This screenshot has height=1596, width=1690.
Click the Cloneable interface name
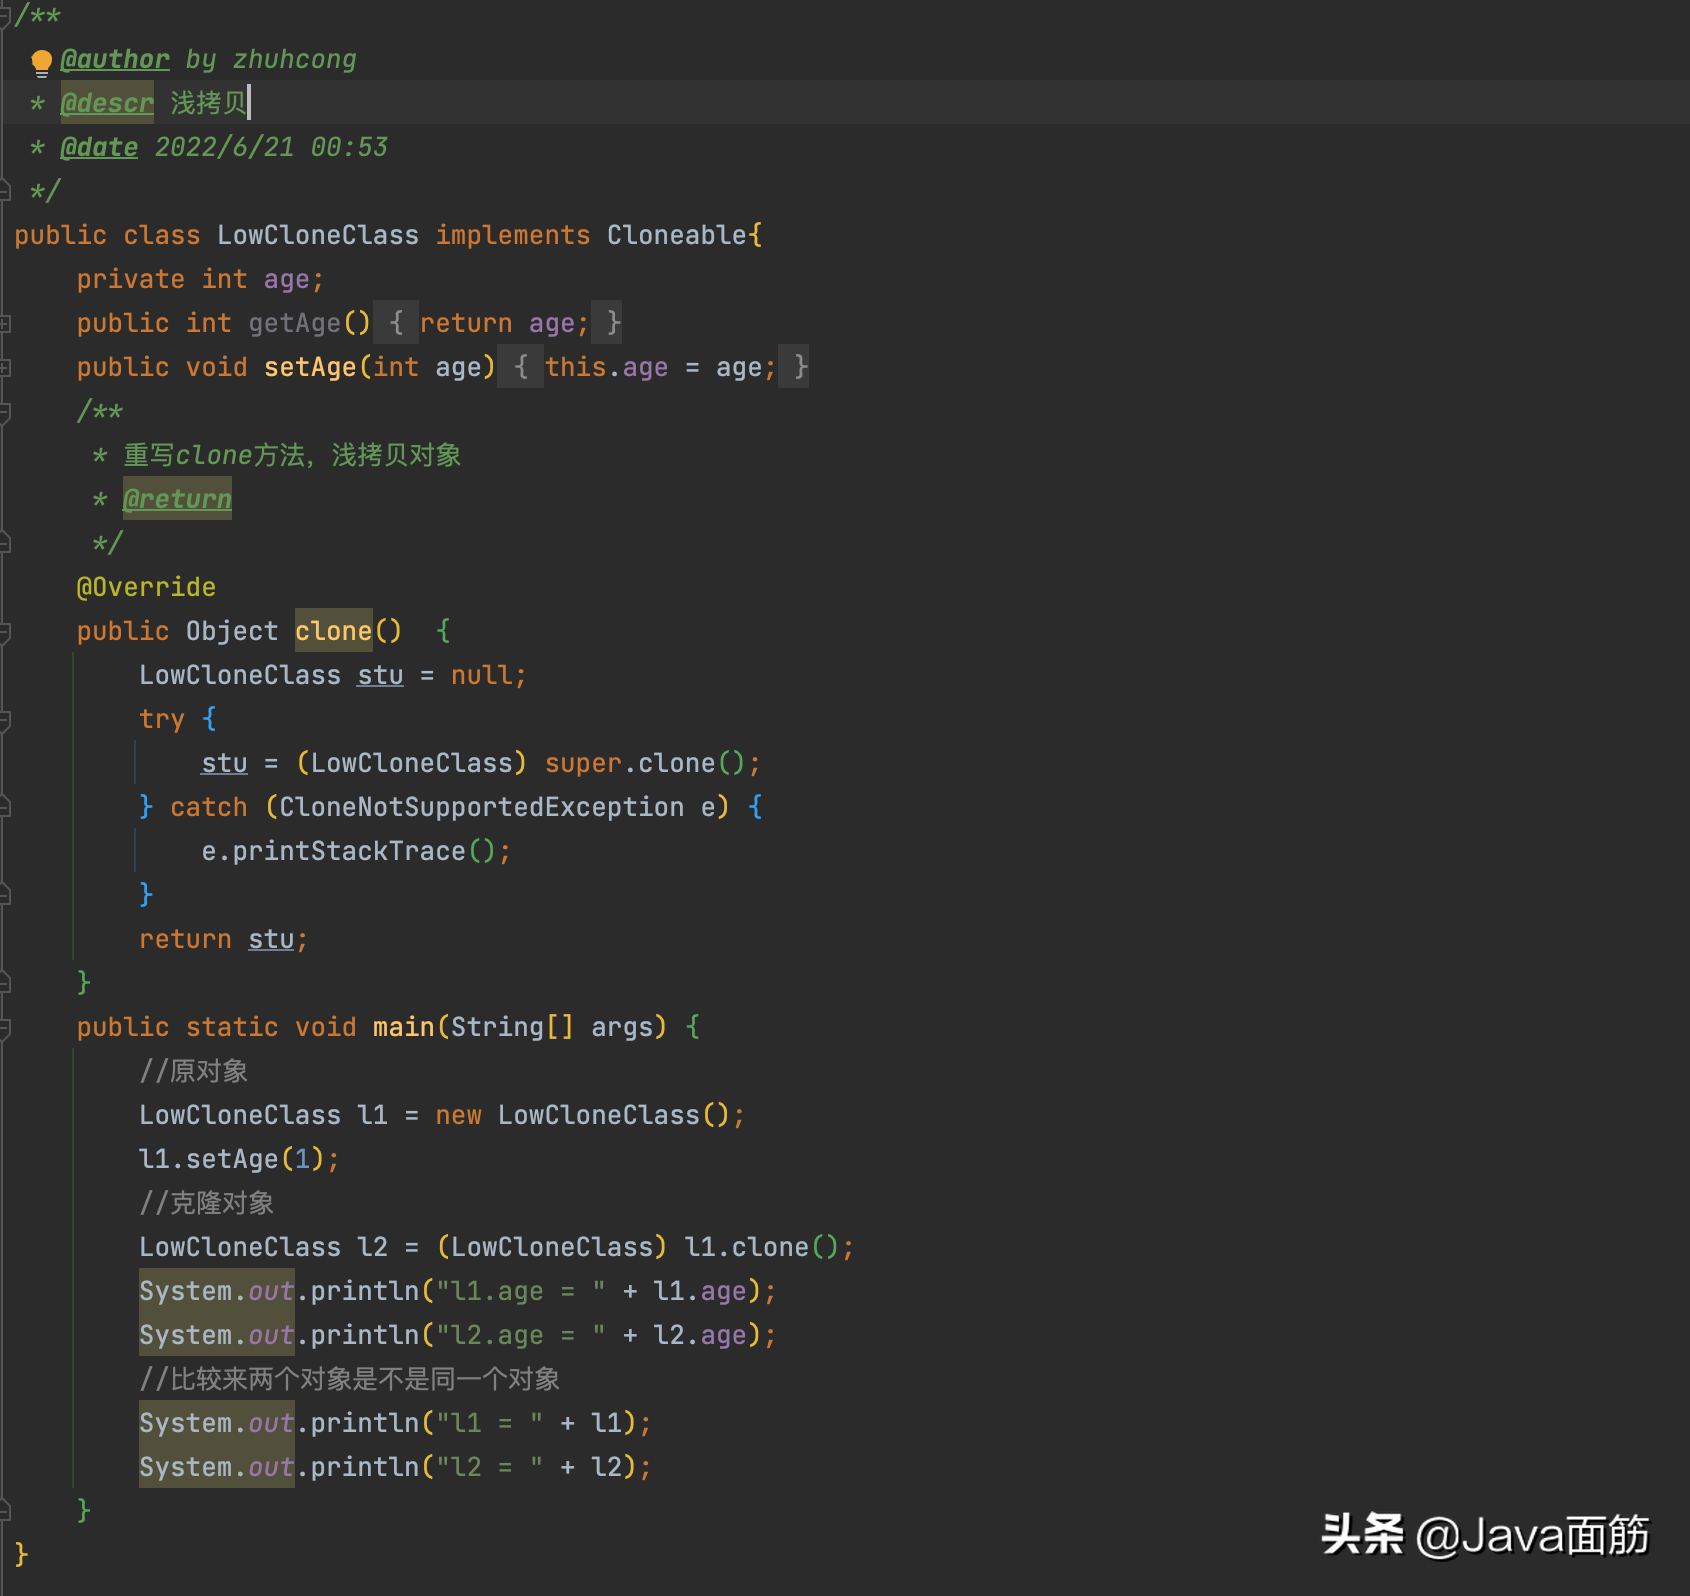pos(677,235)
